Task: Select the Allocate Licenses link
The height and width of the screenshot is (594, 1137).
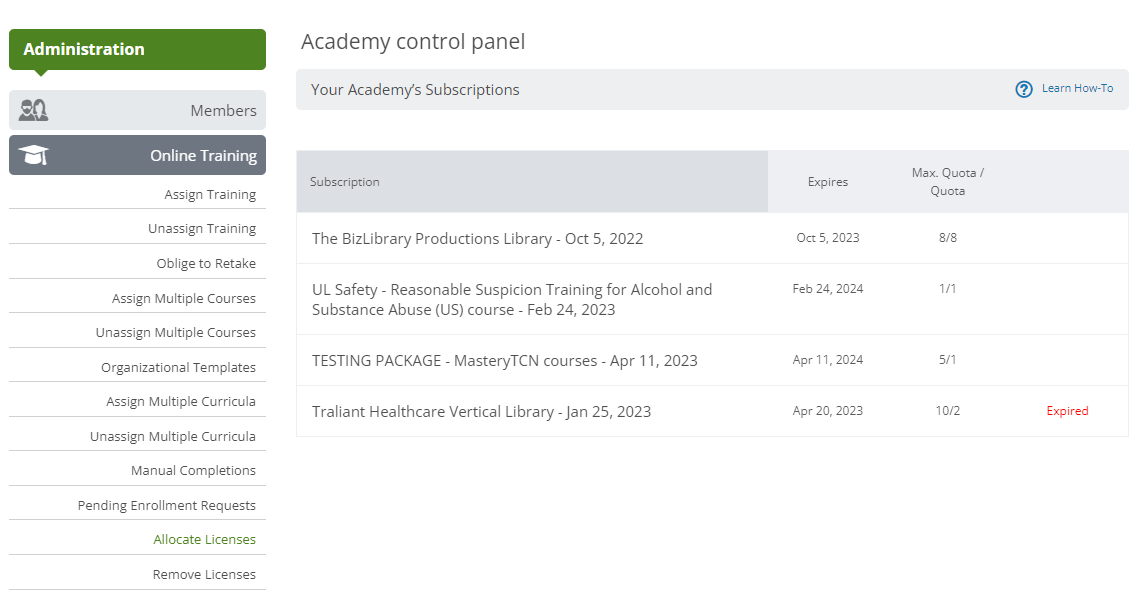Action: [204, 539]
